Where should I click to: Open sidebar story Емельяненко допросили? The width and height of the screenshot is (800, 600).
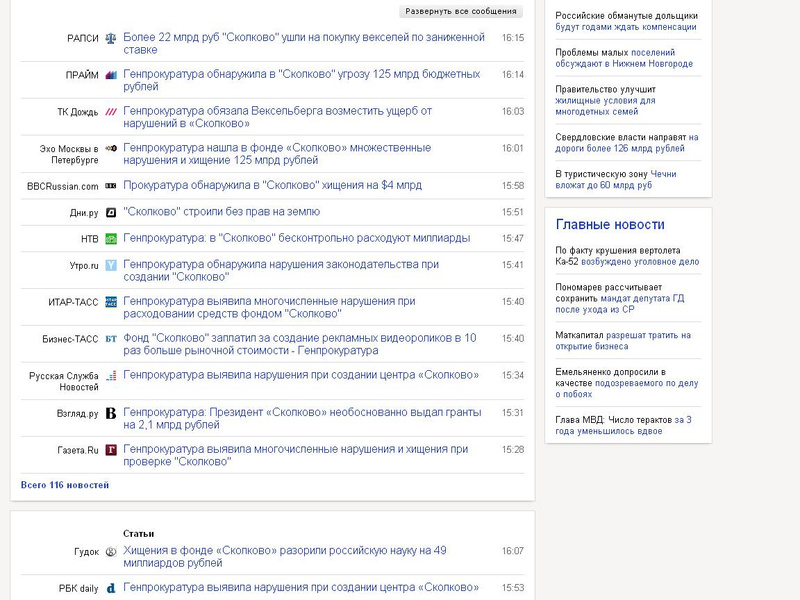click(627, 383)
